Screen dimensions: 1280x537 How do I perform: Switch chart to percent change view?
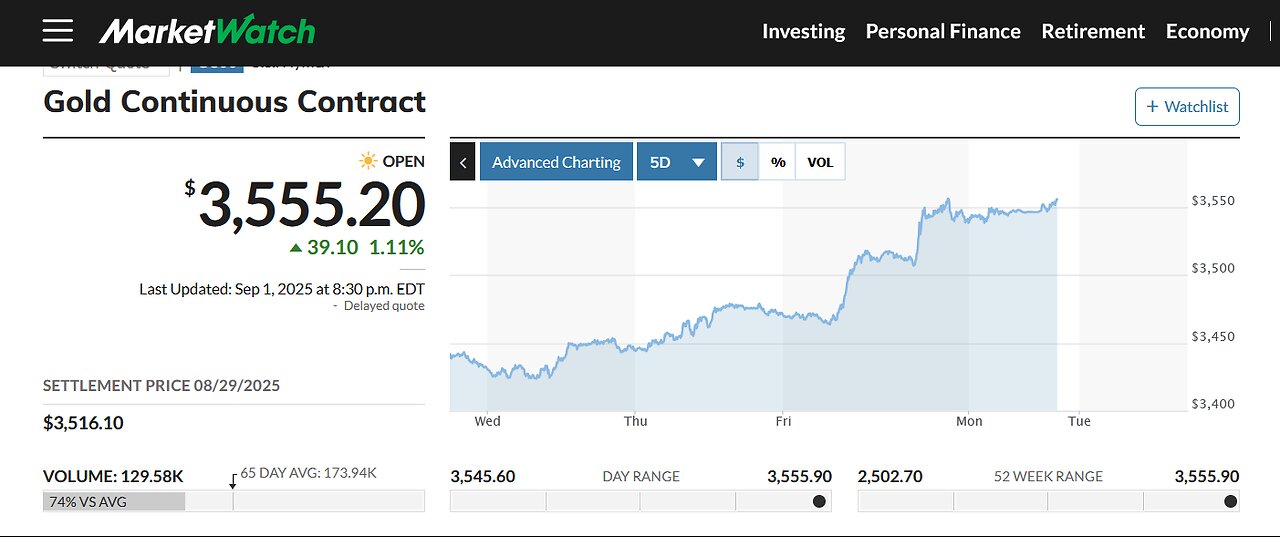click(x=778, y=162)
